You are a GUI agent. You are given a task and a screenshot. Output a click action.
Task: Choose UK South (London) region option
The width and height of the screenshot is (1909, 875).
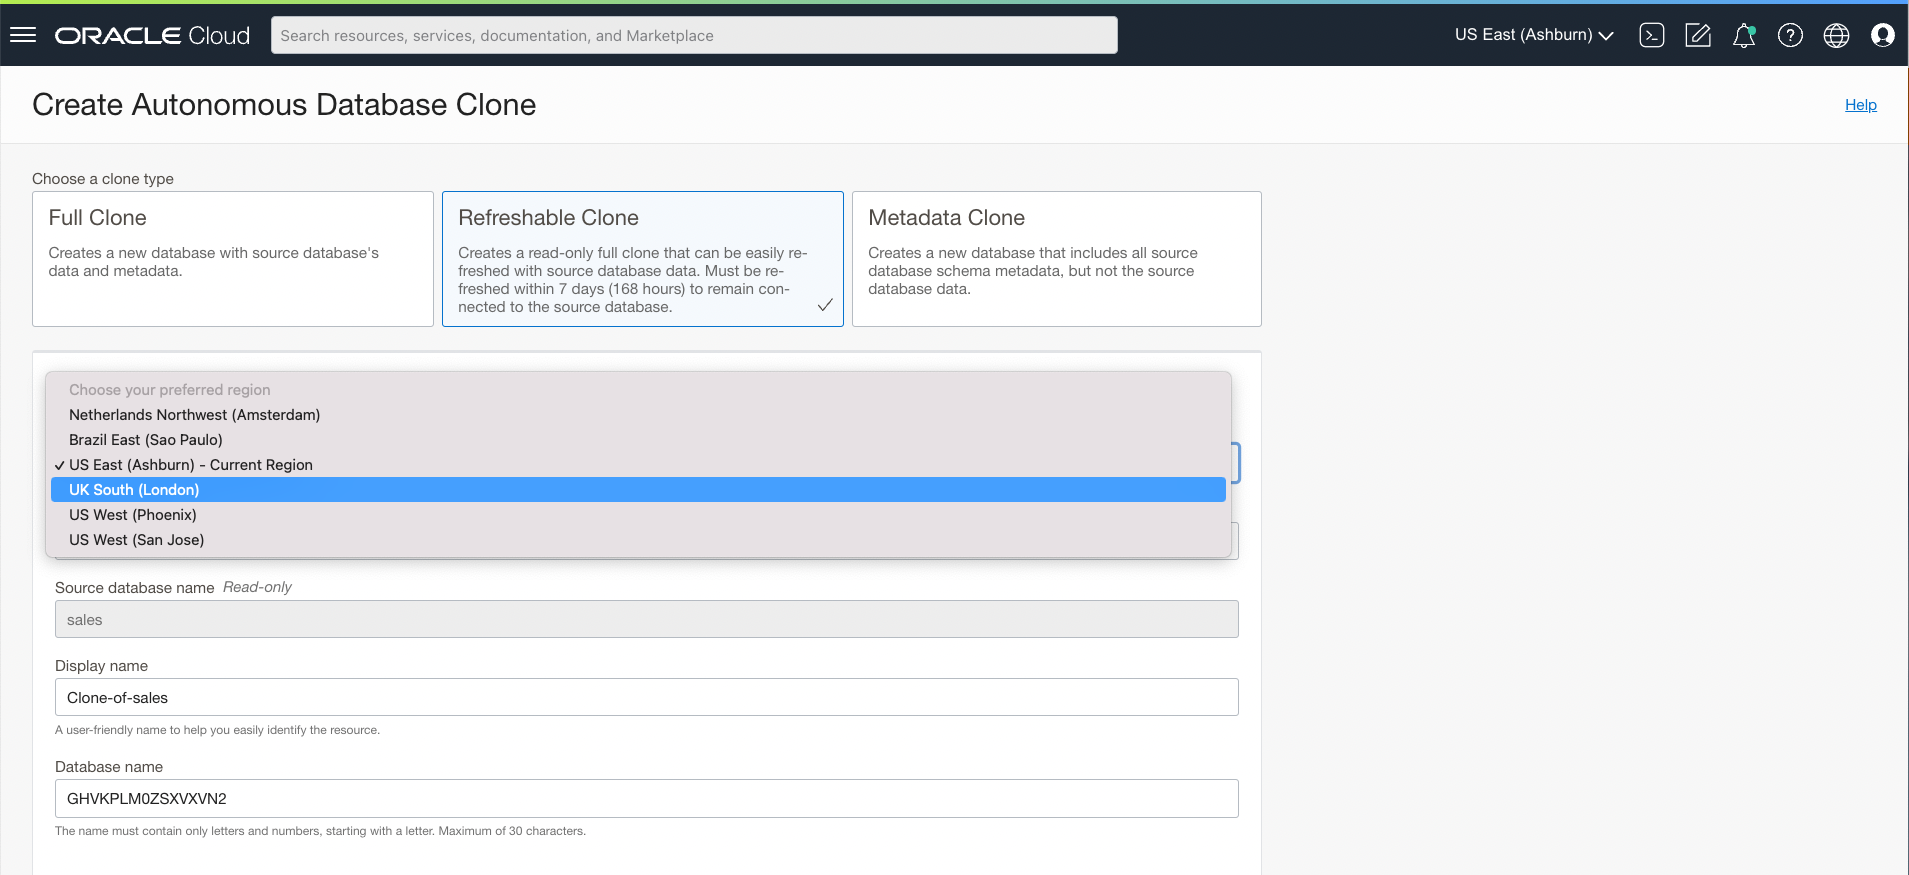click(x=638, y=490)
